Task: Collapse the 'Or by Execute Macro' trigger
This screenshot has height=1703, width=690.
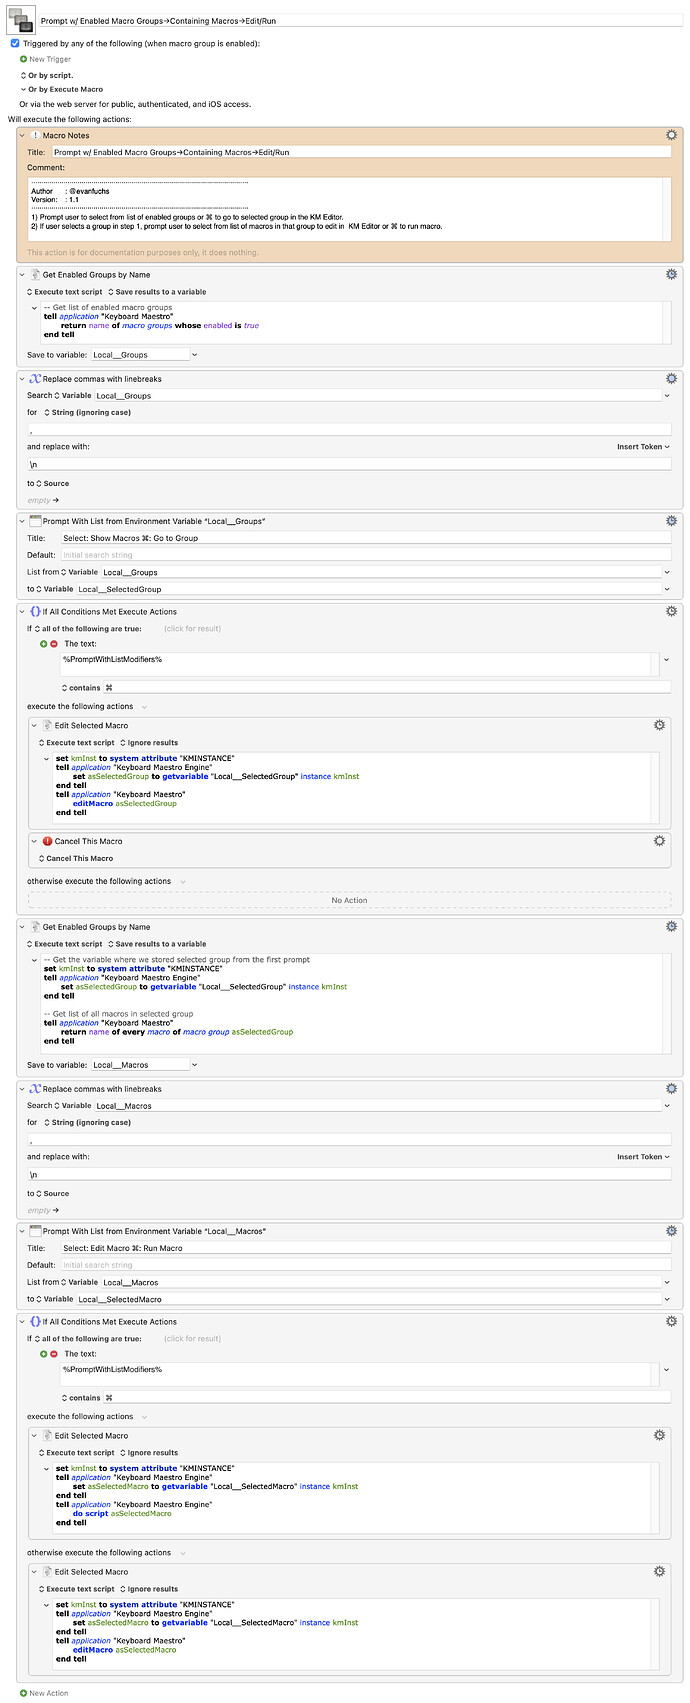Action: tap(23, 89)
